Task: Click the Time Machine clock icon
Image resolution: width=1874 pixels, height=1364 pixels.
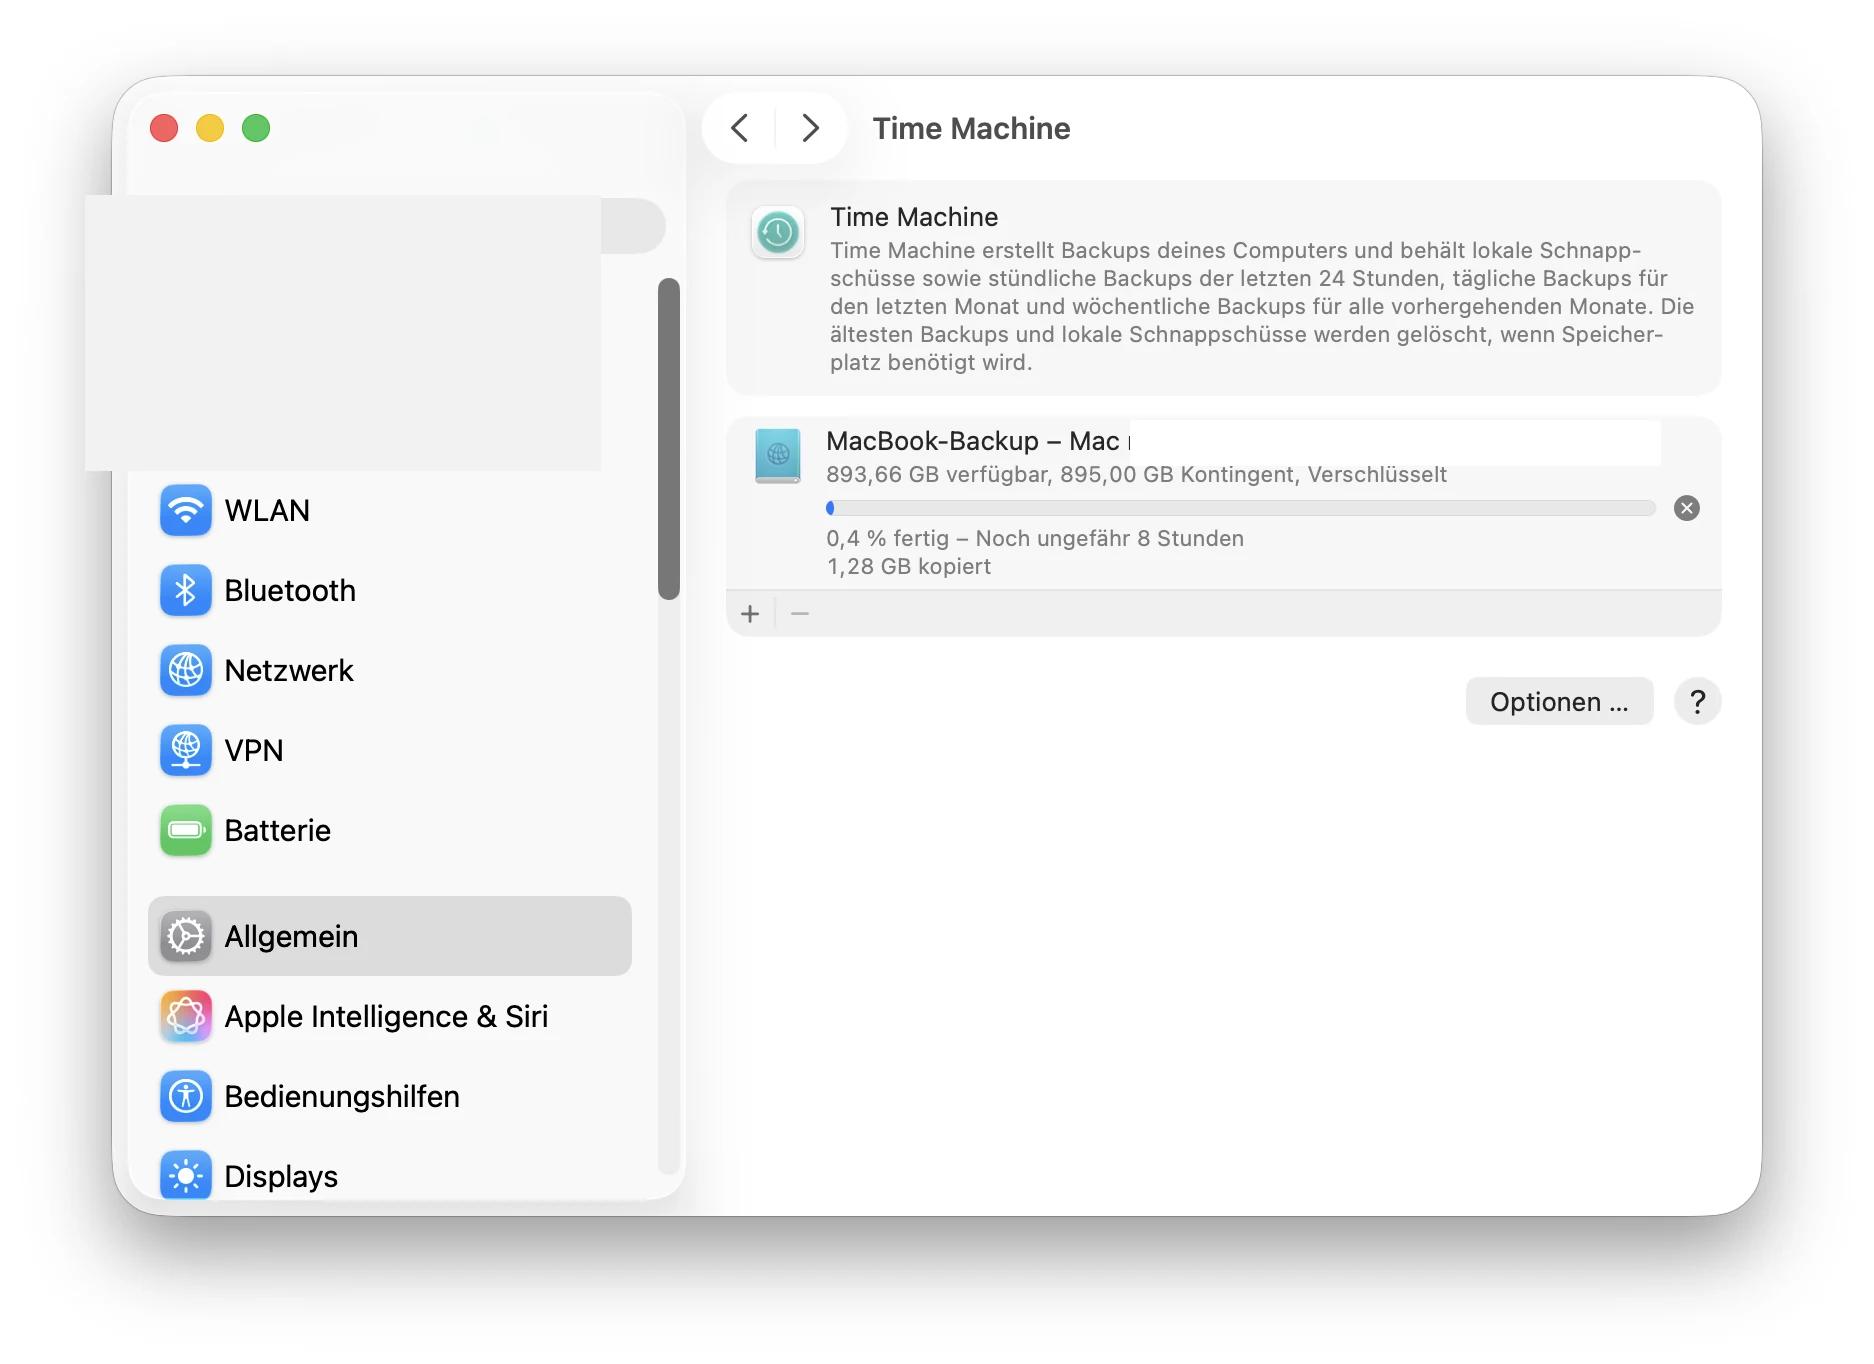Action: (x=778, y=233)
